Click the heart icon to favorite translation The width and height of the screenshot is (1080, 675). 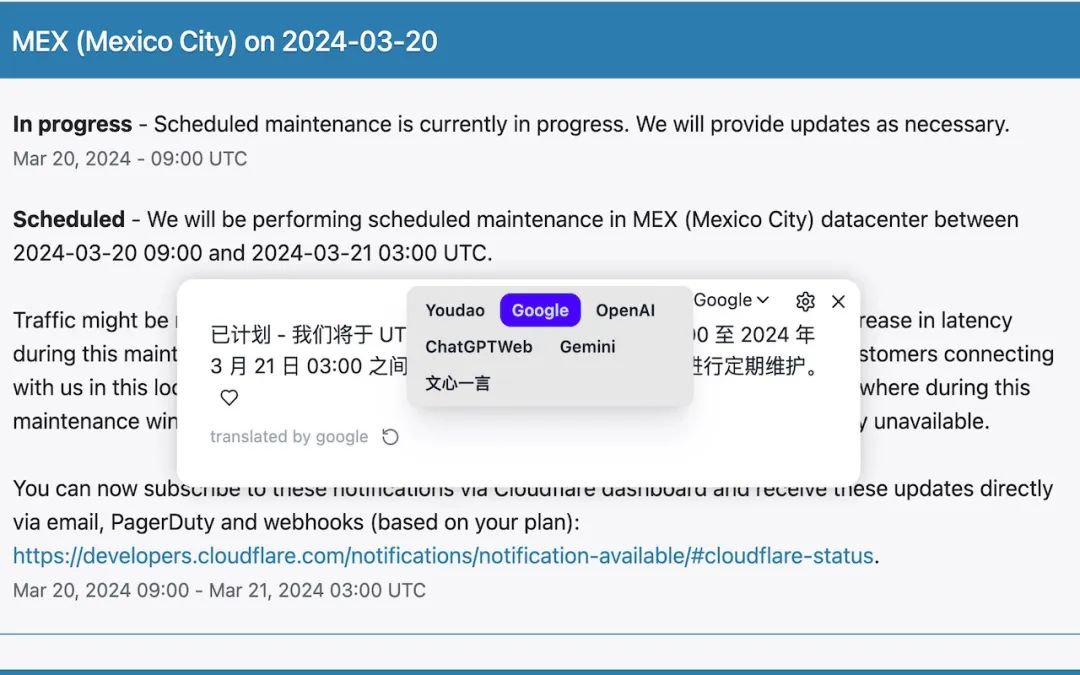[x=229, y=398]
